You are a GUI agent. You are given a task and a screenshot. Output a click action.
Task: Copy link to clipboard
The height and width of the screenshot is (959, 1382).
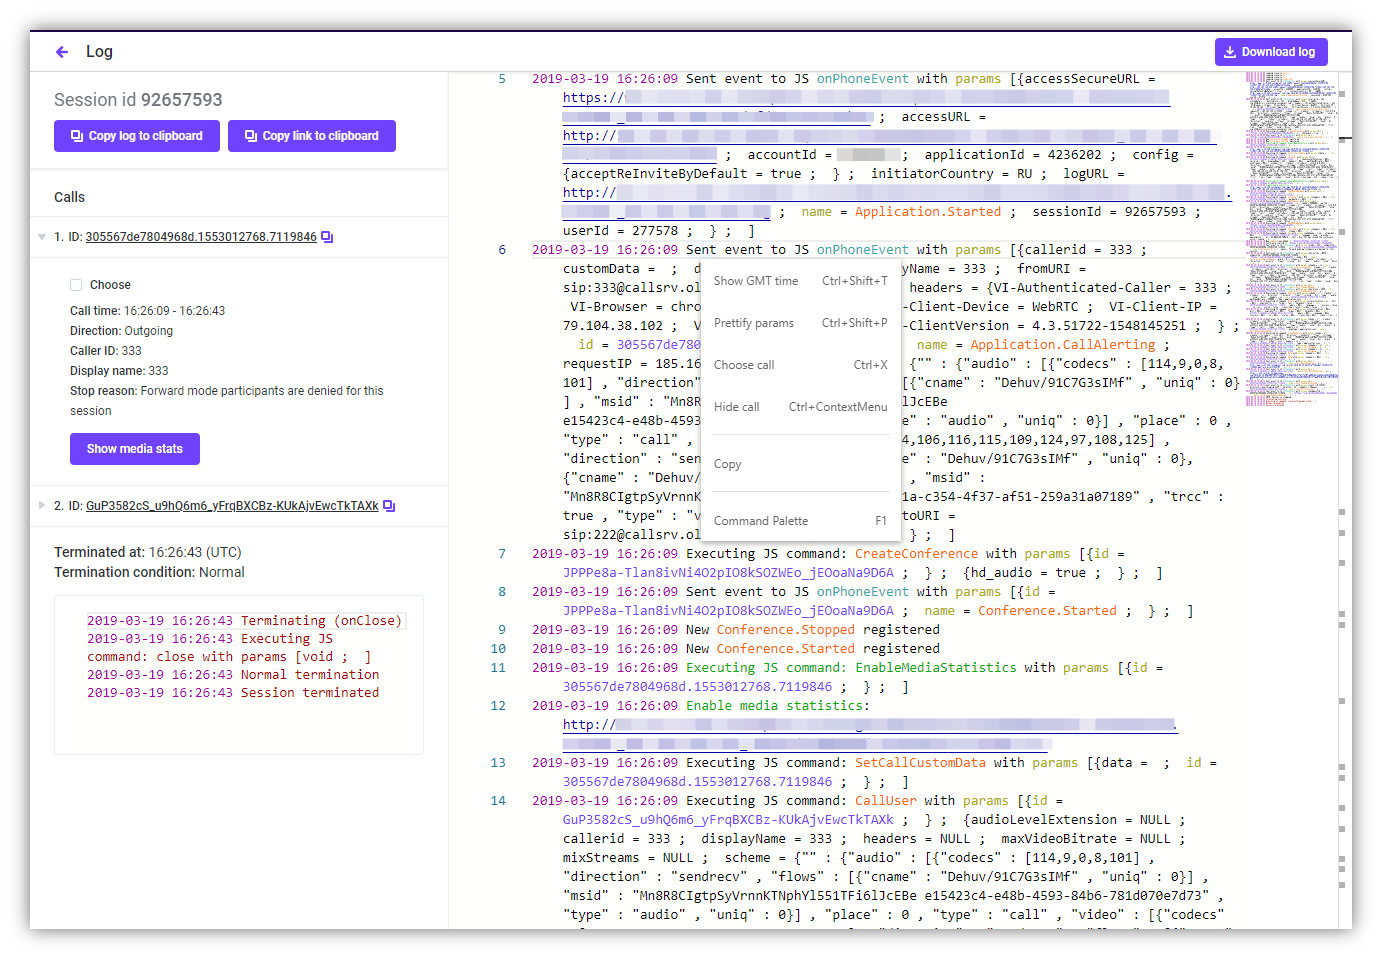click(x=312, y=136)
